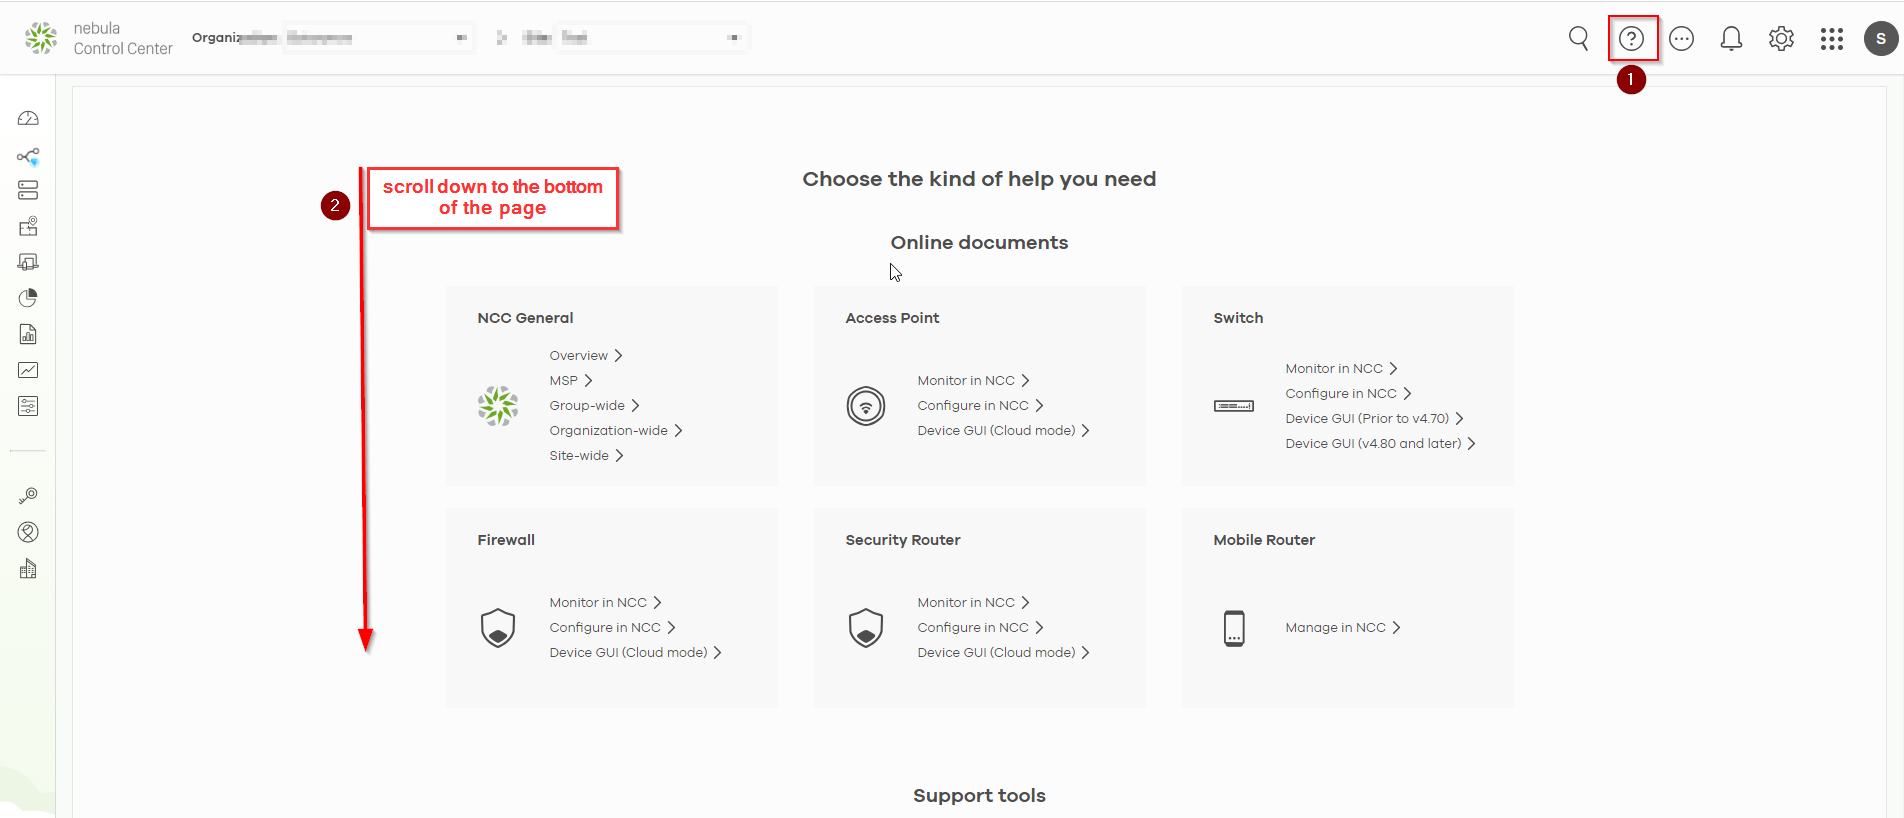This screenshot has height=818, width=1904.
Task: Click the speech bubble ellipsis icon
Action: pos(1681,39)
